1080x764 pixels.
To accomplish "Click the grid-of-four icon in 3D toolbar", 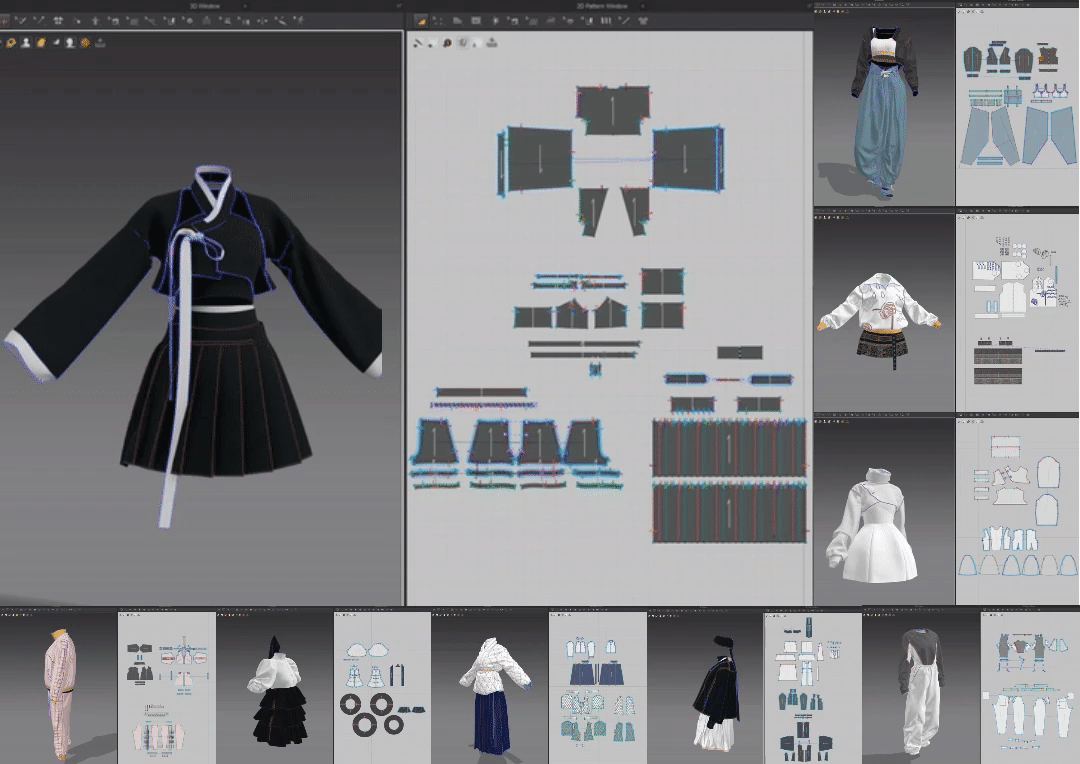I will click(58, 20).
